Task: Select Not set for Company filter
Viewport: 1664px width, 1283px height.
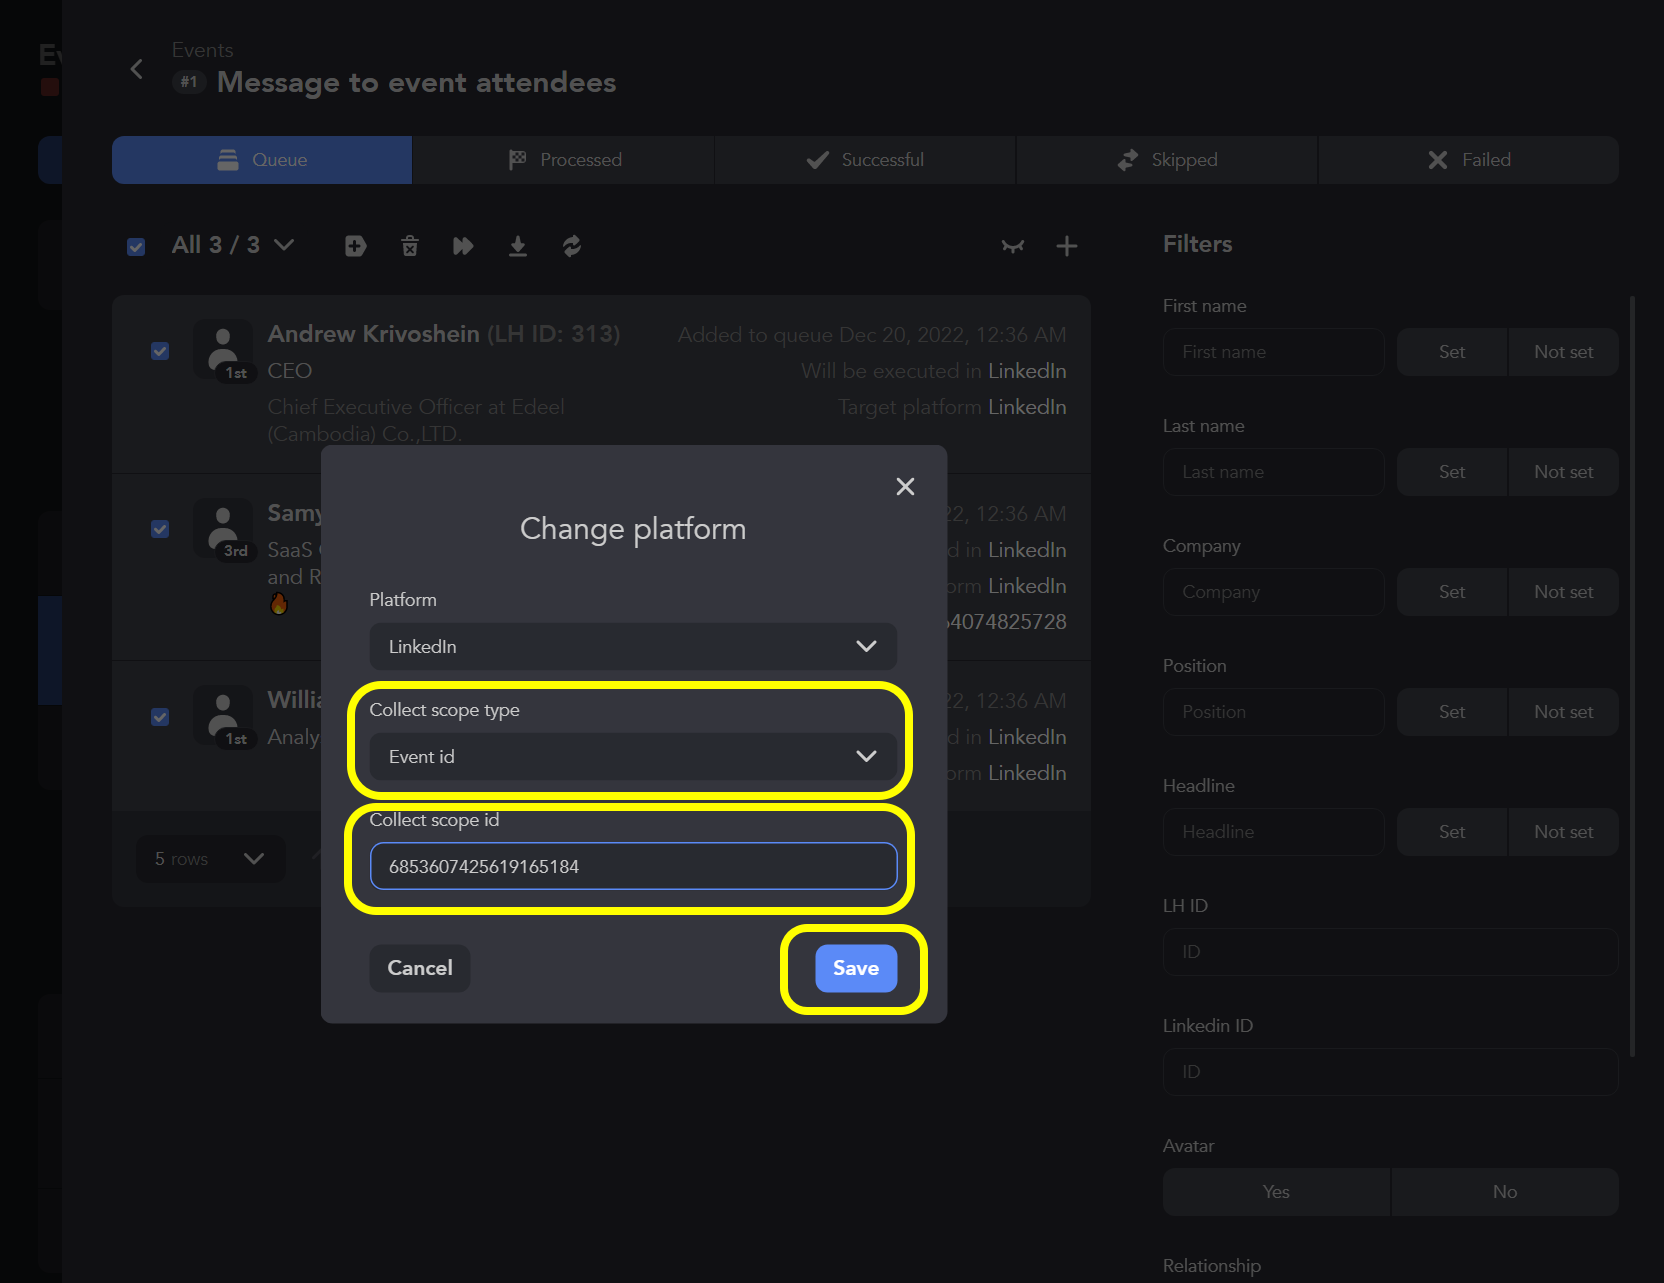Action: (1563, 592)
